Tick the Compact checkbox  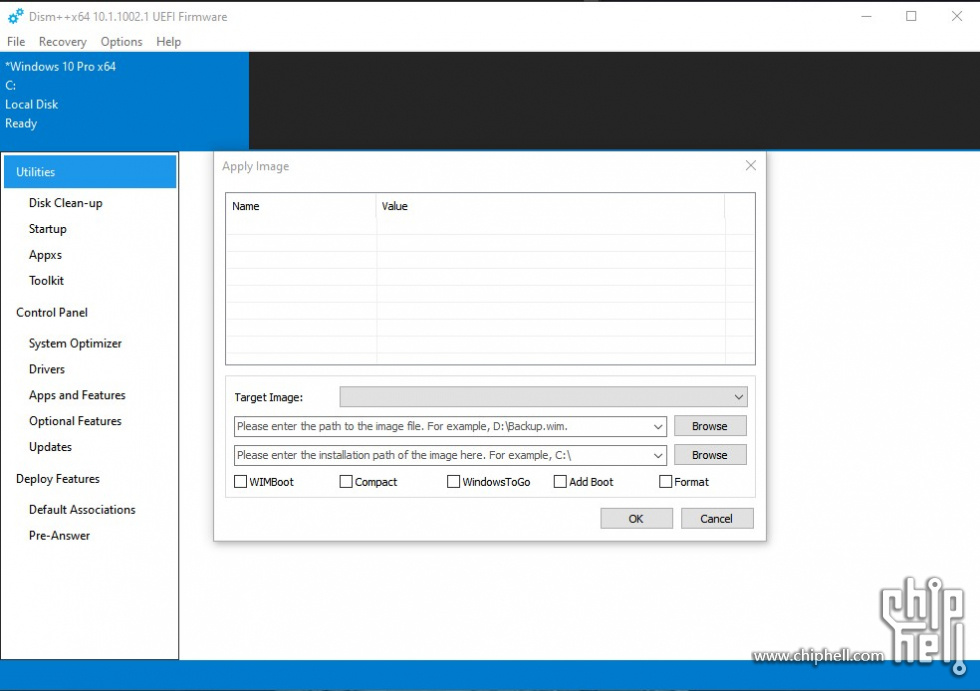(346, 482)
